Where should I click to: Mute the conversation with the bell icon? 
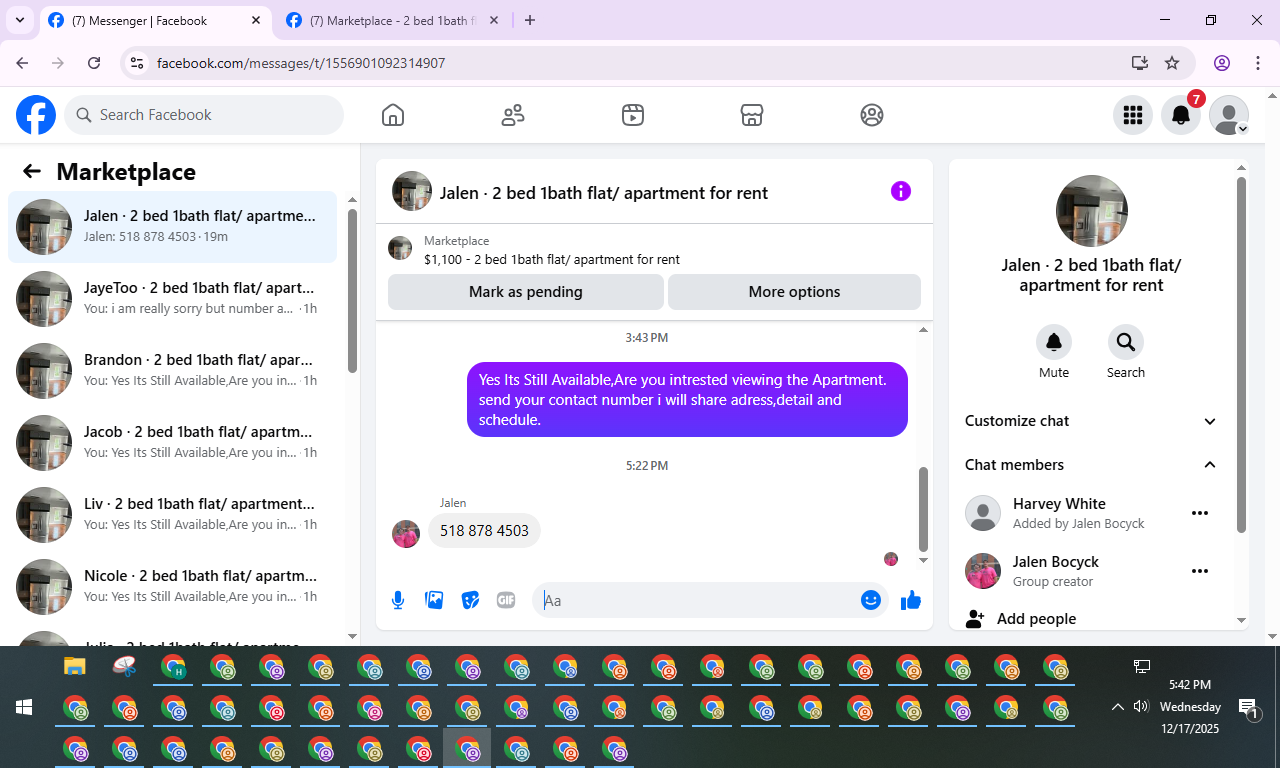pyautogui.click(x=1054, y=342)
